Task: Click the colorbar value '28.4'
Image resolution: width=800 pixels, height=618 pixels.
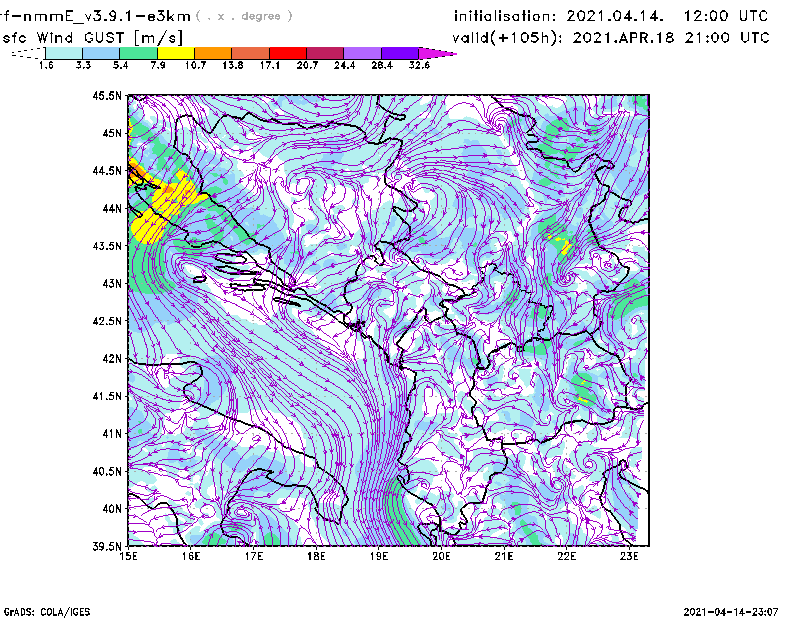Action: 382,65
